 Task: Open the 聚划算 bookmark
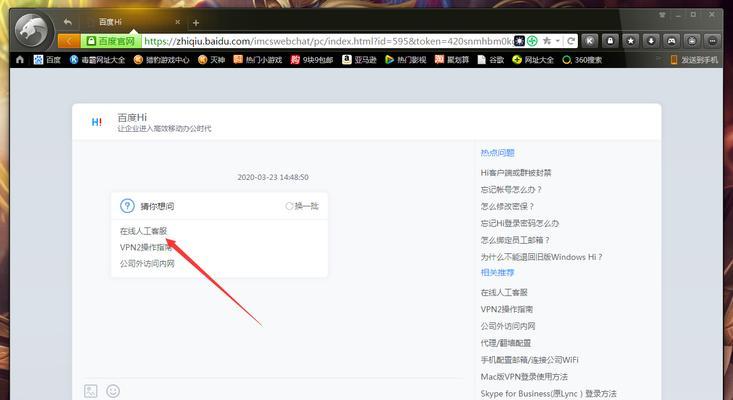(x=452, y=60)
